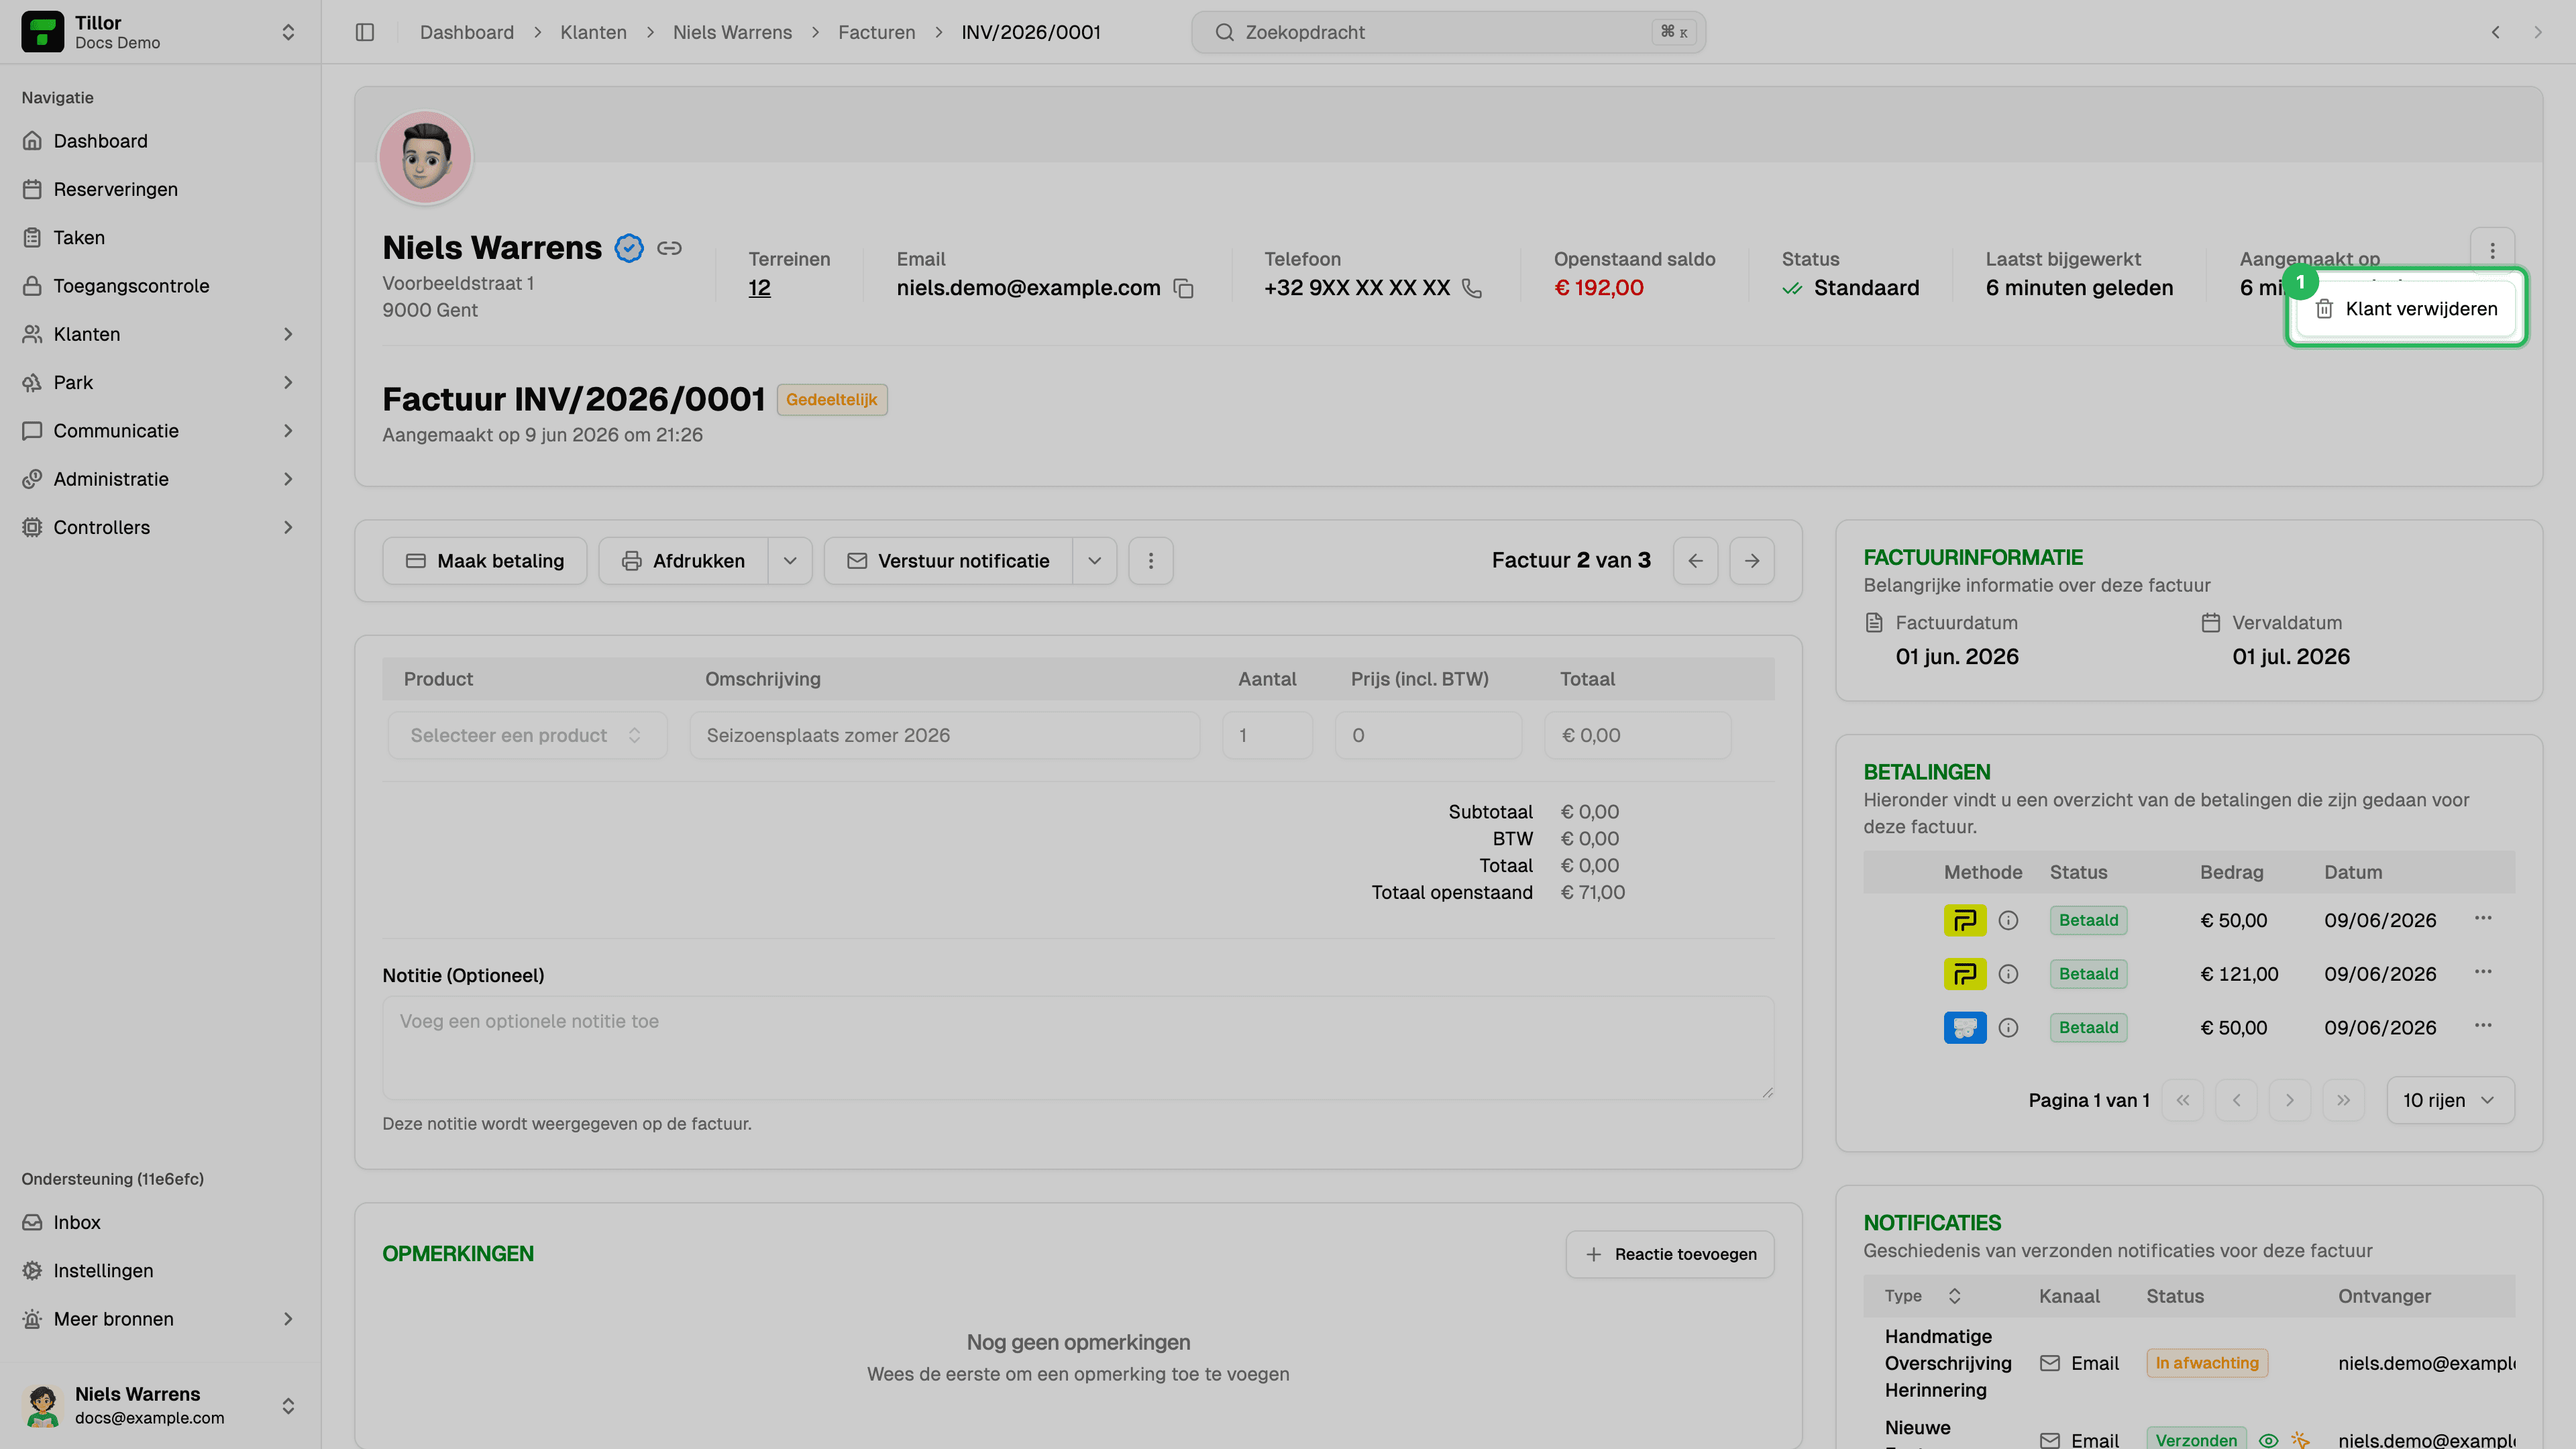
Task: Click the blue payment method icon
Action: 1965,1028
